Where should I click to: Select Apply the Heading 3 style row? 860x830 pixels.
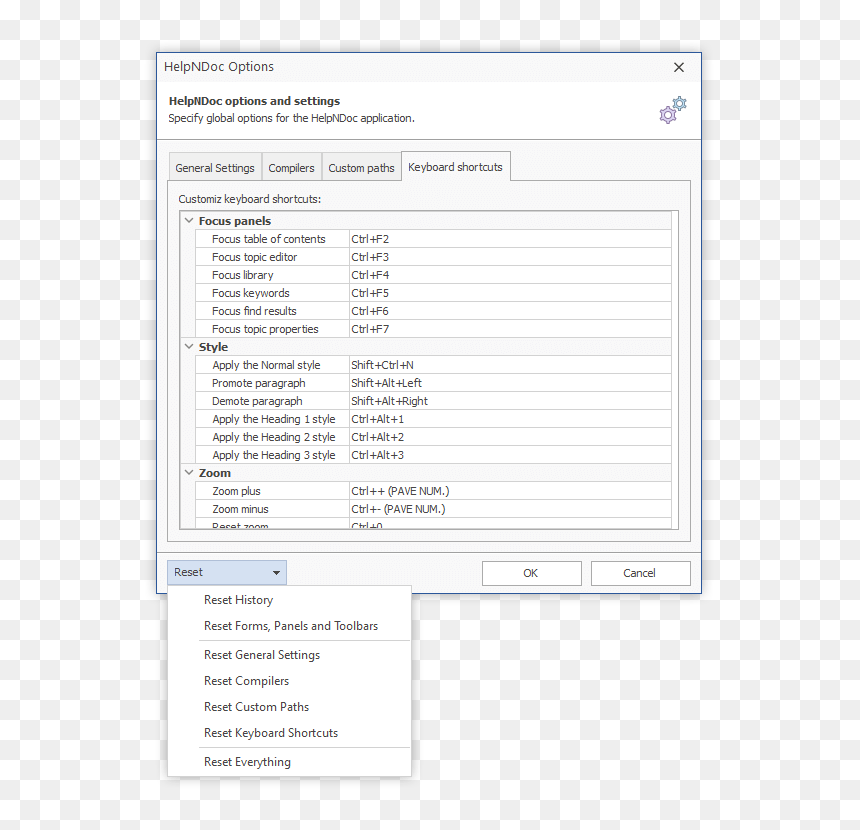[433, 455]
